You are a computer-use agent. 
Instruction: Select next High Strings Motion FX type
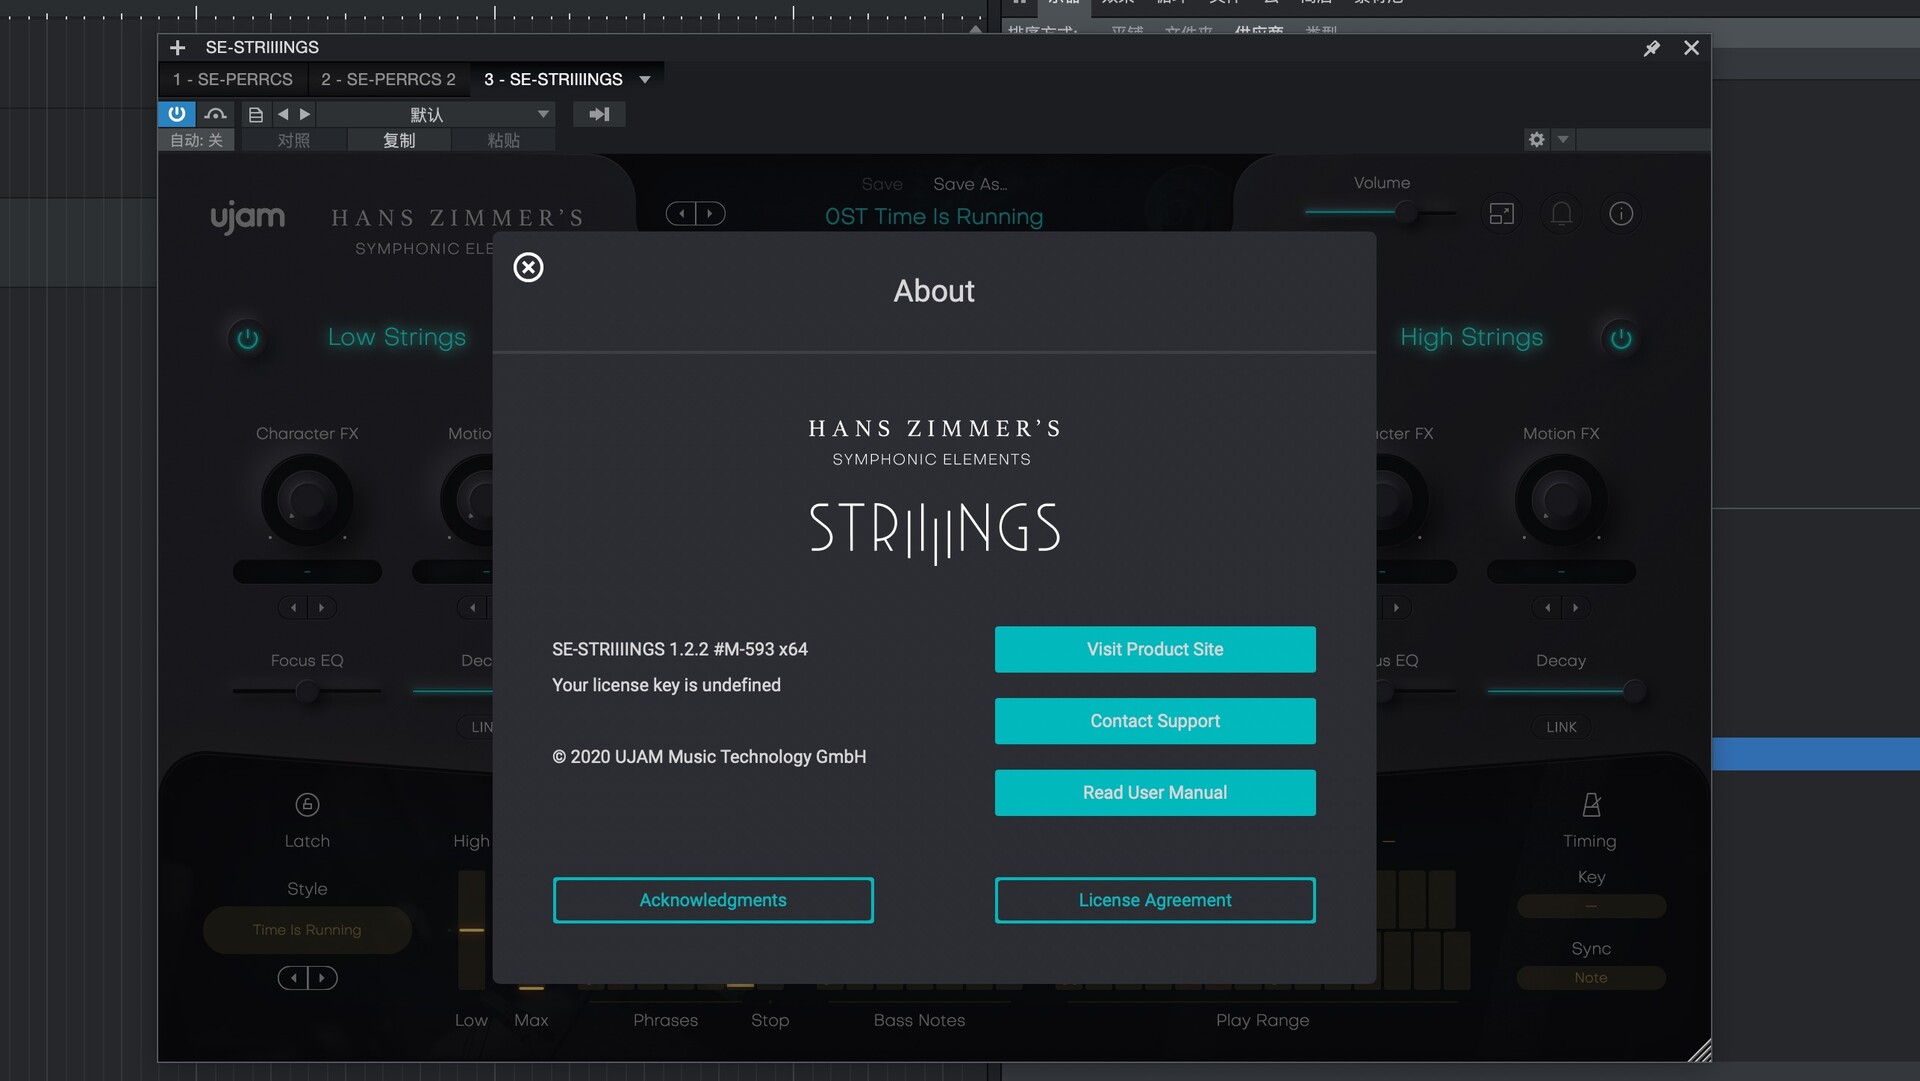click(x=1575, y=607)
